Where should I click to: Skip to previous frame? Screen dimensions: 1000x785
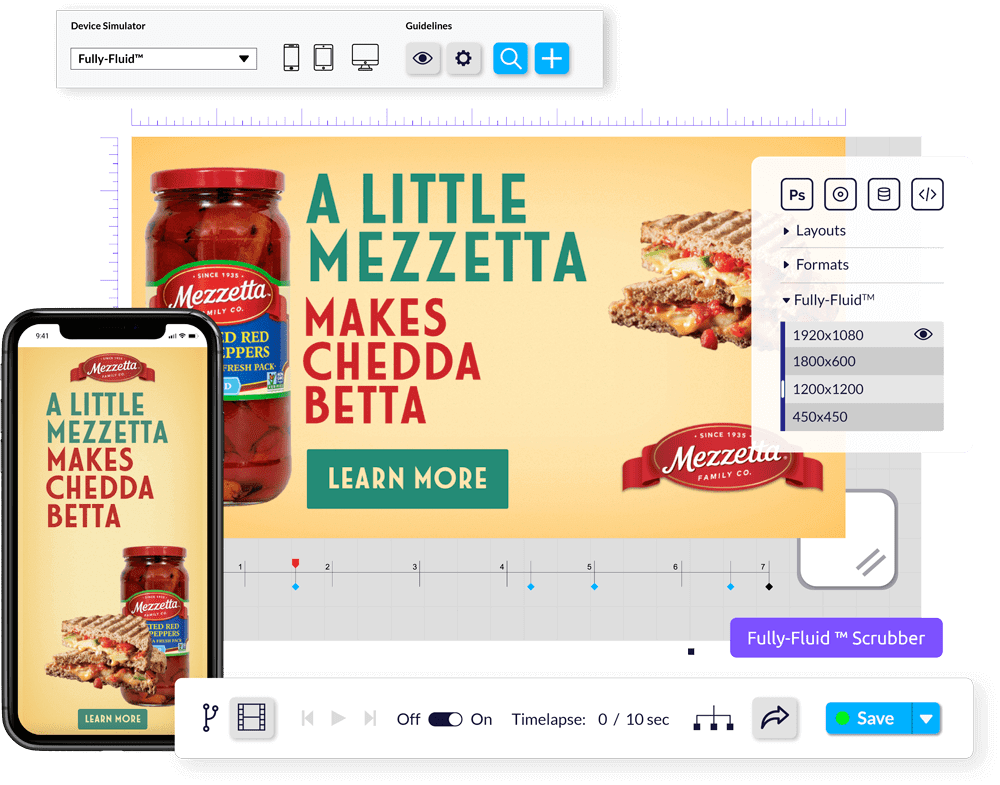(x=307, y=719)
